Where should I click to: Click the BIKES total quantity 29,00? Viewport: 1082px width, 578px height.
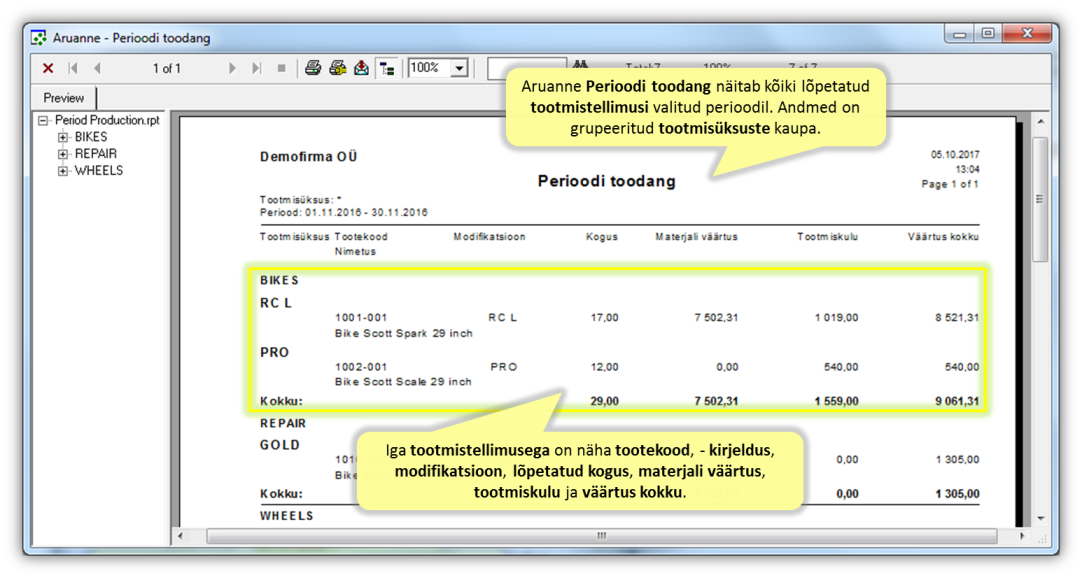tap(604, 401)
